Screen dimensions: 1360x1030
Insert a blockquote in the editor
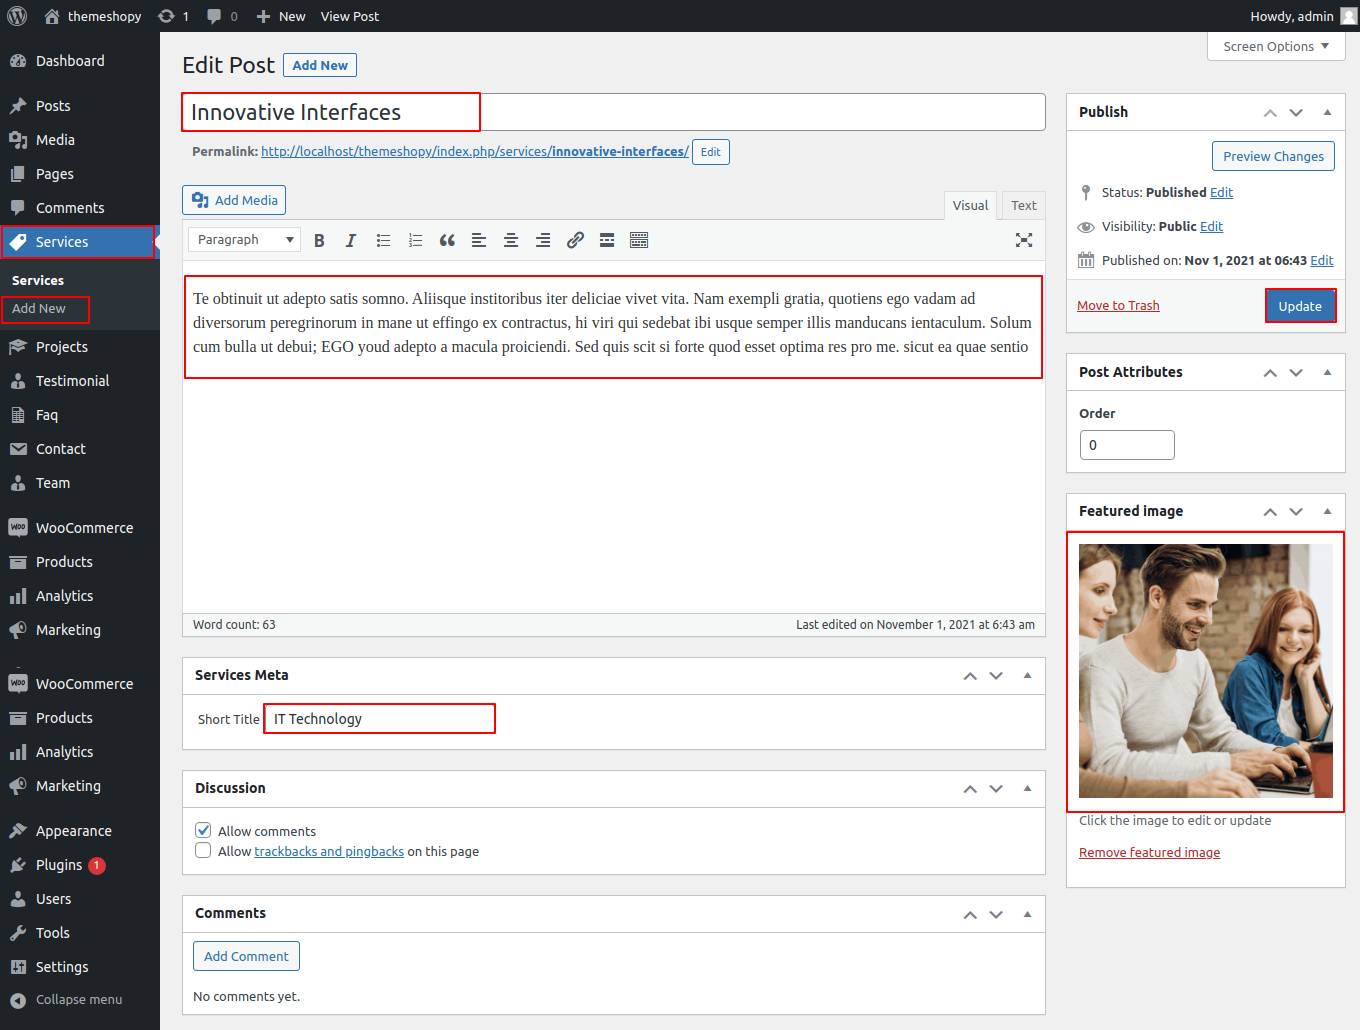[x=447, y=240]
